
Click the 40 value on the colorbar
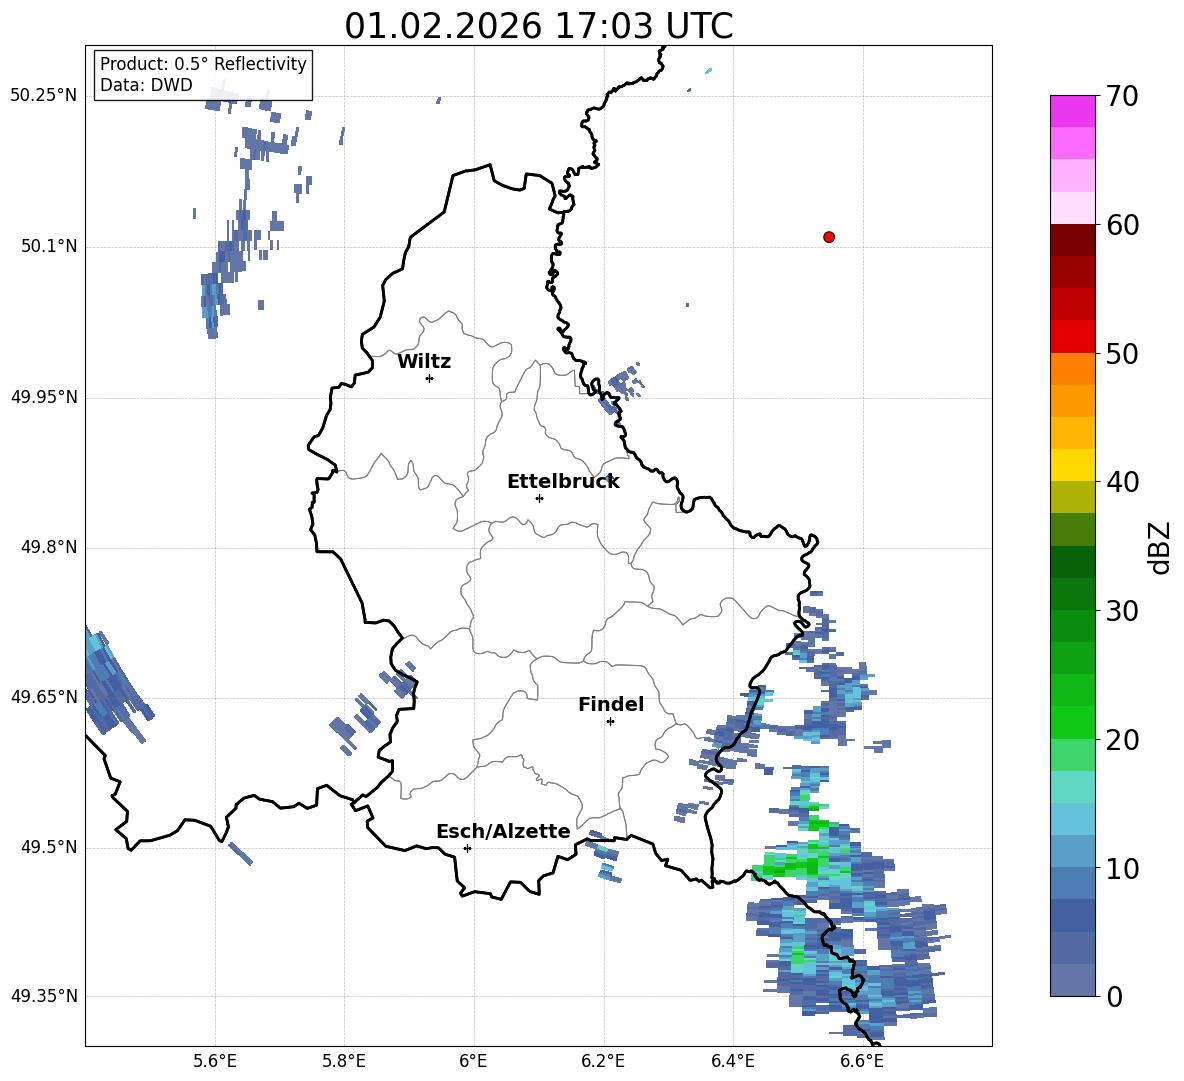click(x=1122, y=482)
